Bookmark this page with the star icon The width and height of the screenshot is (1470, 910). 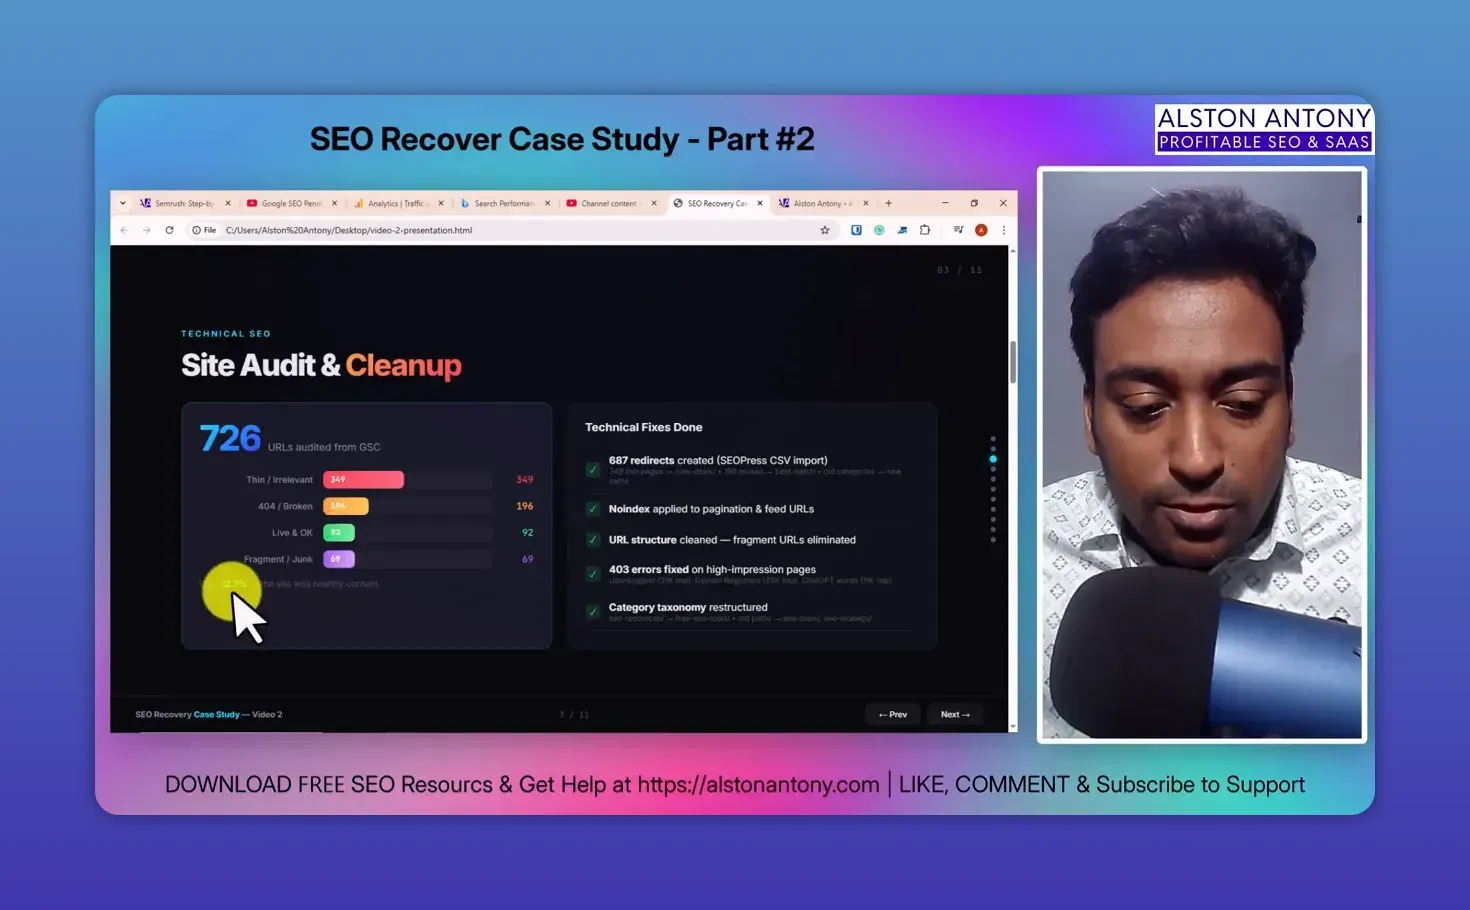(x=825, y=230)
